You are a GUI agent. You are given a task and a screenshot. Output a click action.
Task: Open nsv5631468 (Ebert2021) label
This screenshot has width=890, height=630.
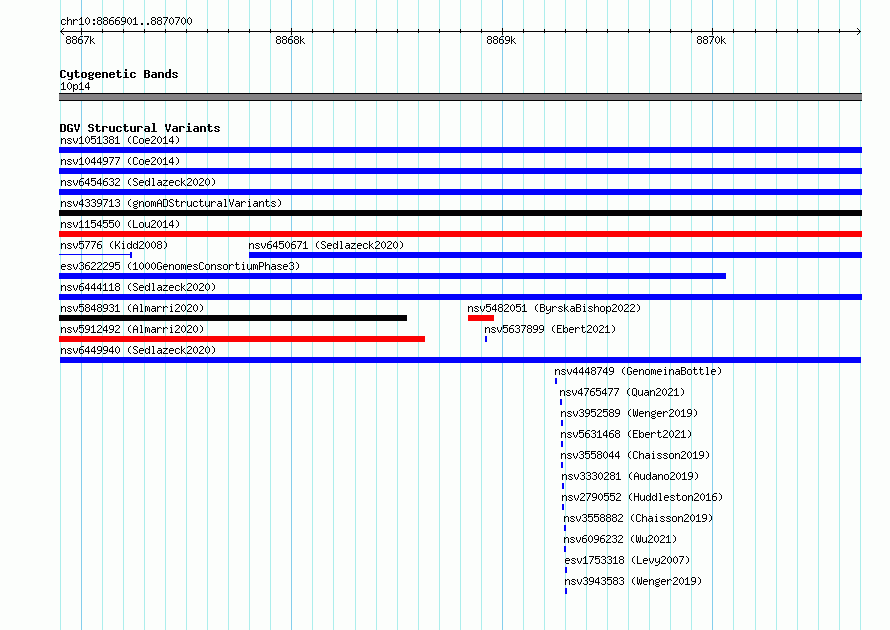coord(626,434)
